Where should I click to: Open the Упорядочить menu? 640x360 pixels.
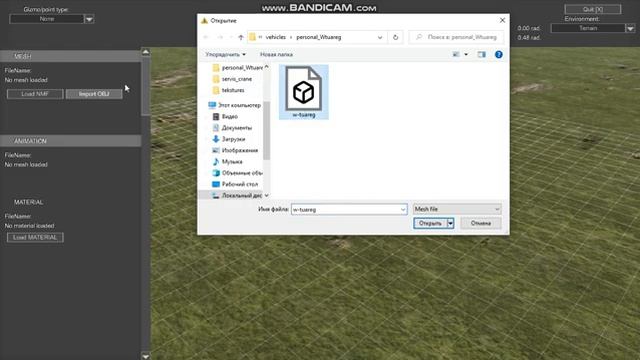coord(226,54)
